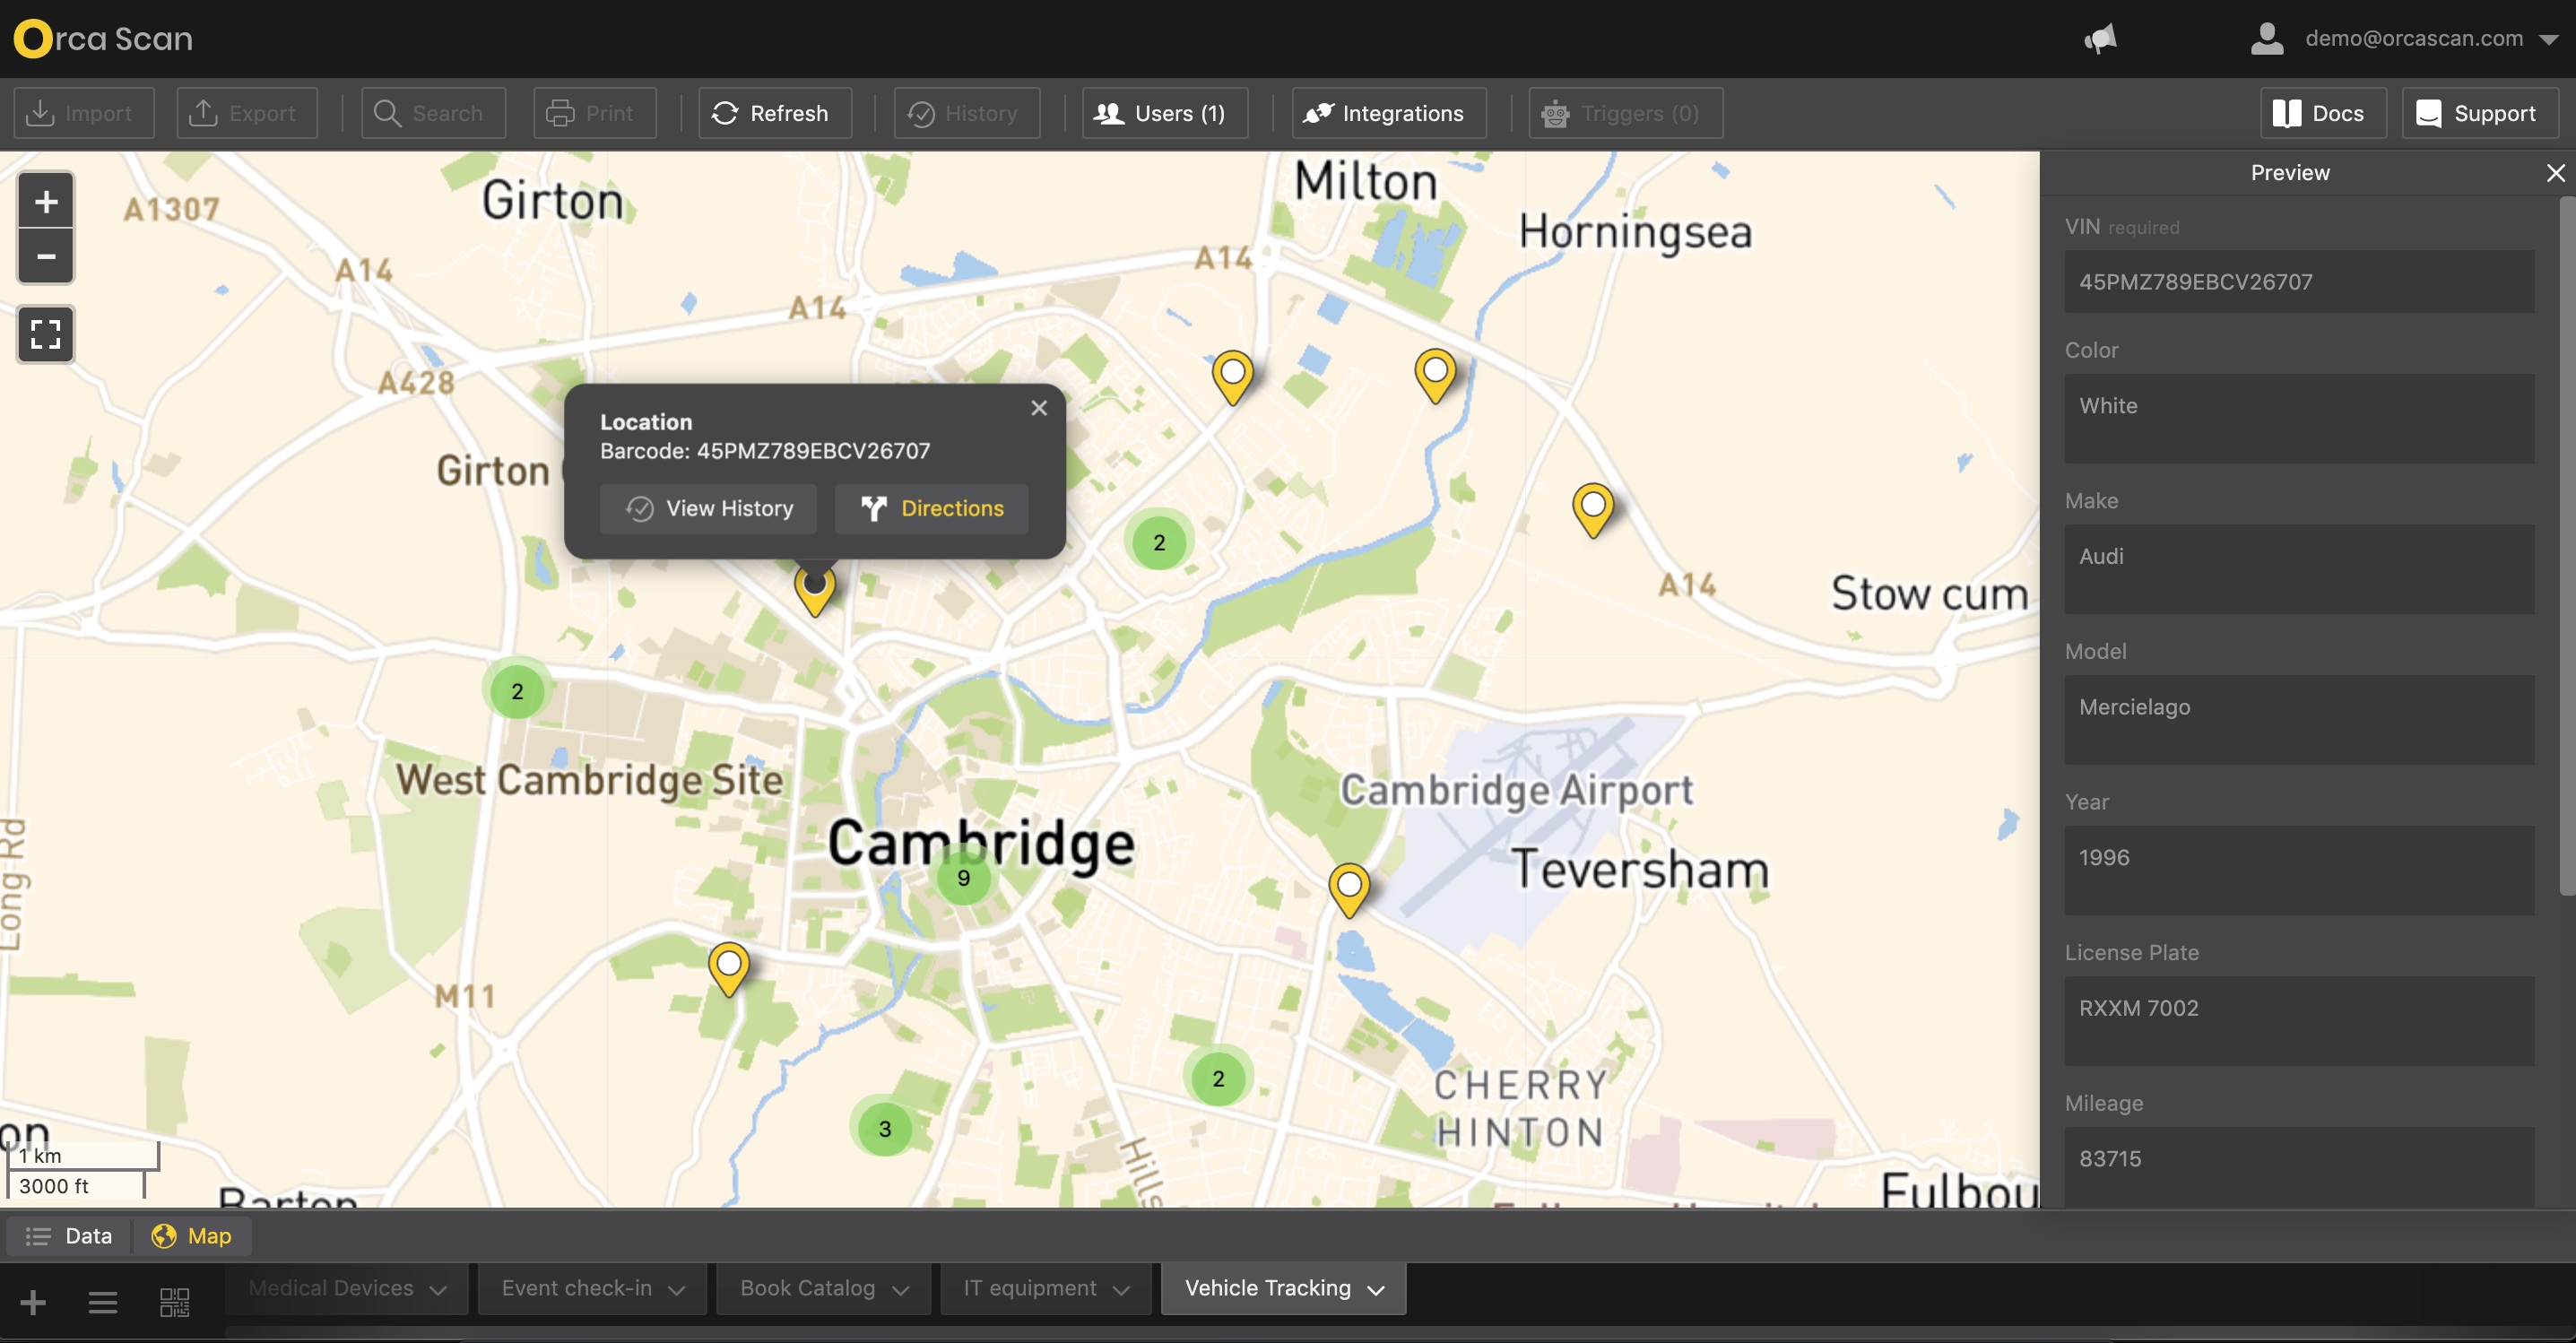Screen dimensions: 2576x1343
Task: Expand IT equipment sheet dropdown chevron
Action: click(1121, 1290)
